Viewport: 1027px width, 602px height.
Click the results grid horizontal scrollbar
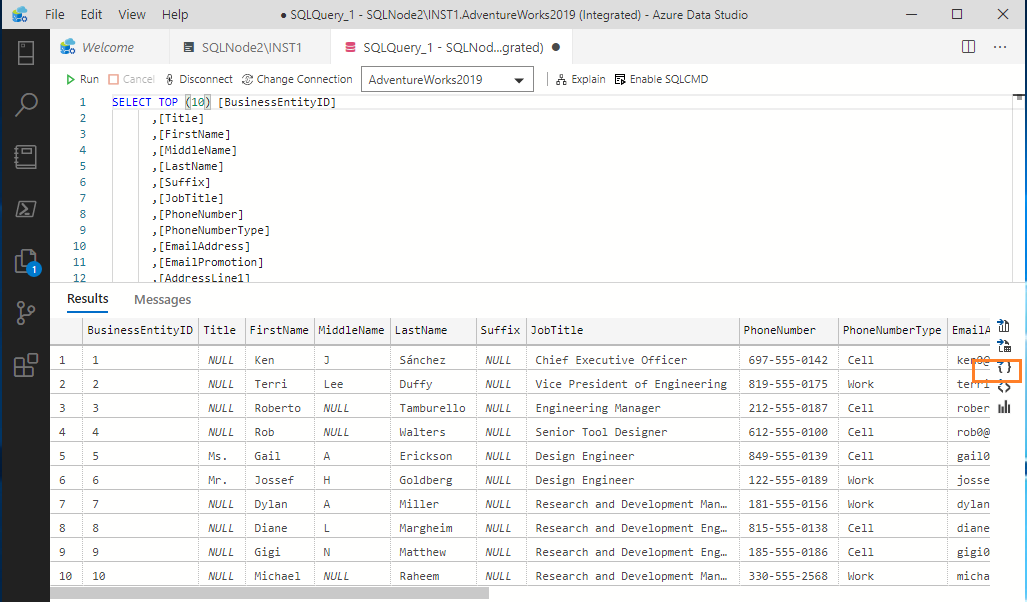pos(270,593)
